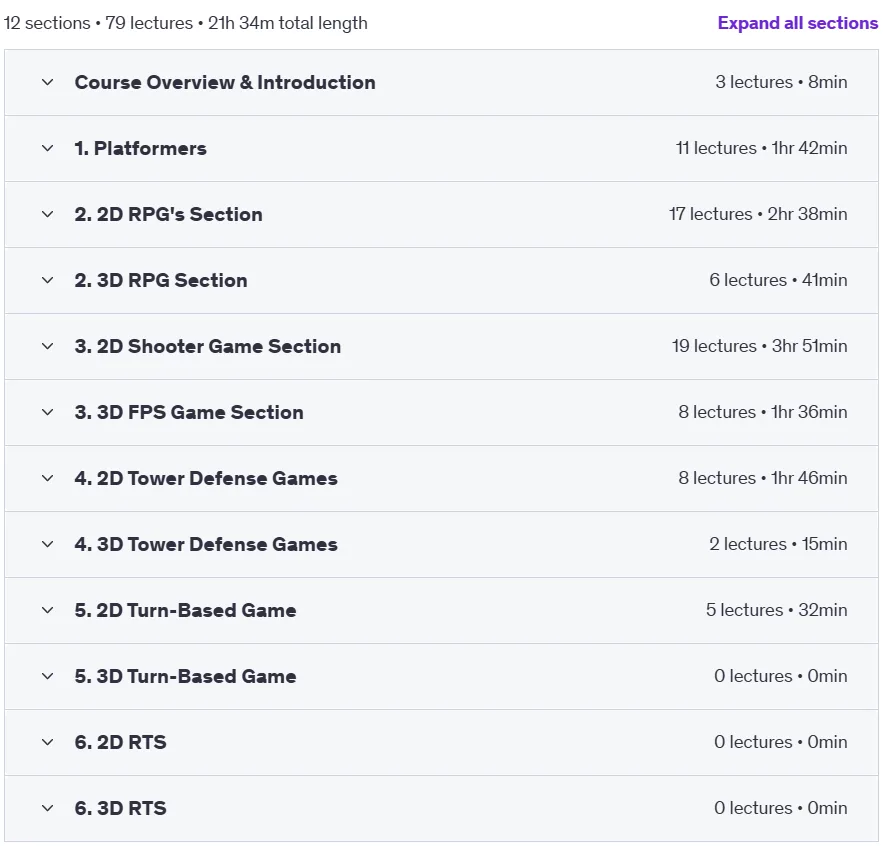Open the 2. 2D RPG's Section chevron
Image resolution: width=883 pixels, height=846 pixels.
point(48,214)
